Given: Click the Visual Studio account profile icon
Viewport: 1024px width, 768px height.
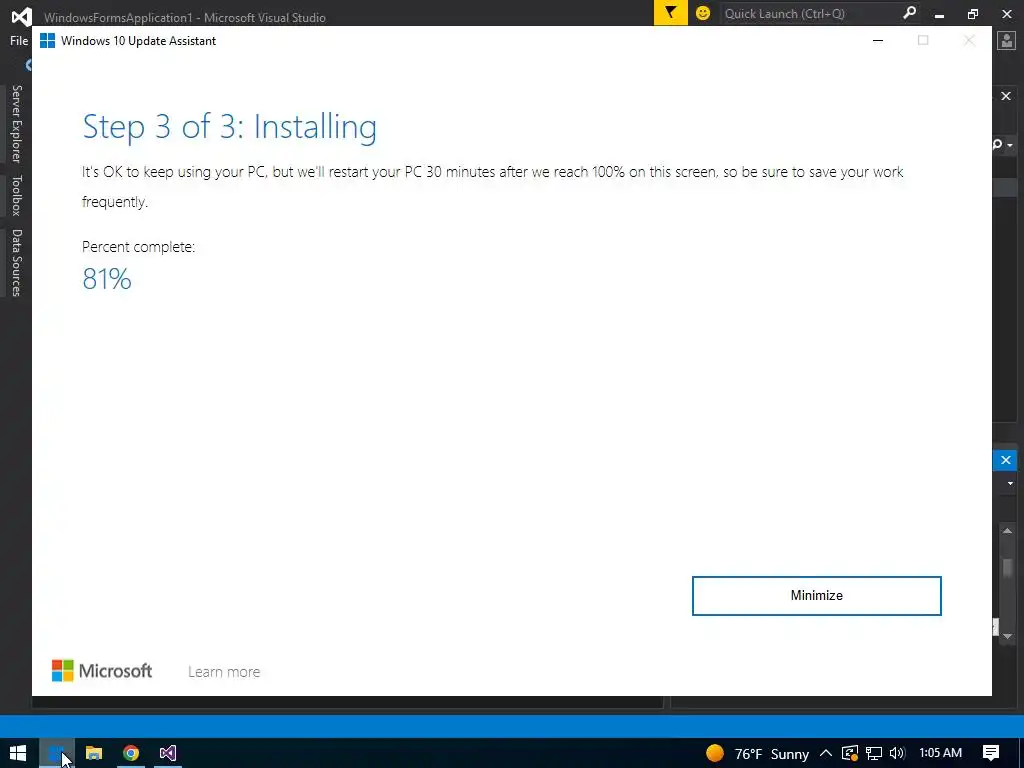Looking at the screenshot, I should click(x=1006, y=40).
